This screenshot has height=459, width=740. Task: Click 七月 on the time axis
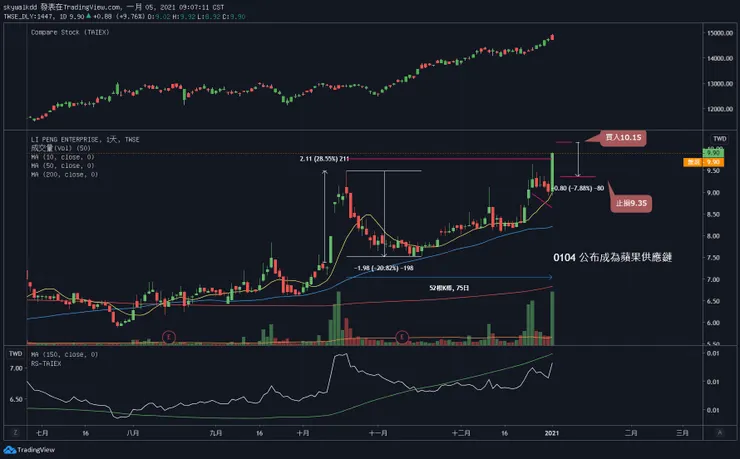[x=42, y=433]
